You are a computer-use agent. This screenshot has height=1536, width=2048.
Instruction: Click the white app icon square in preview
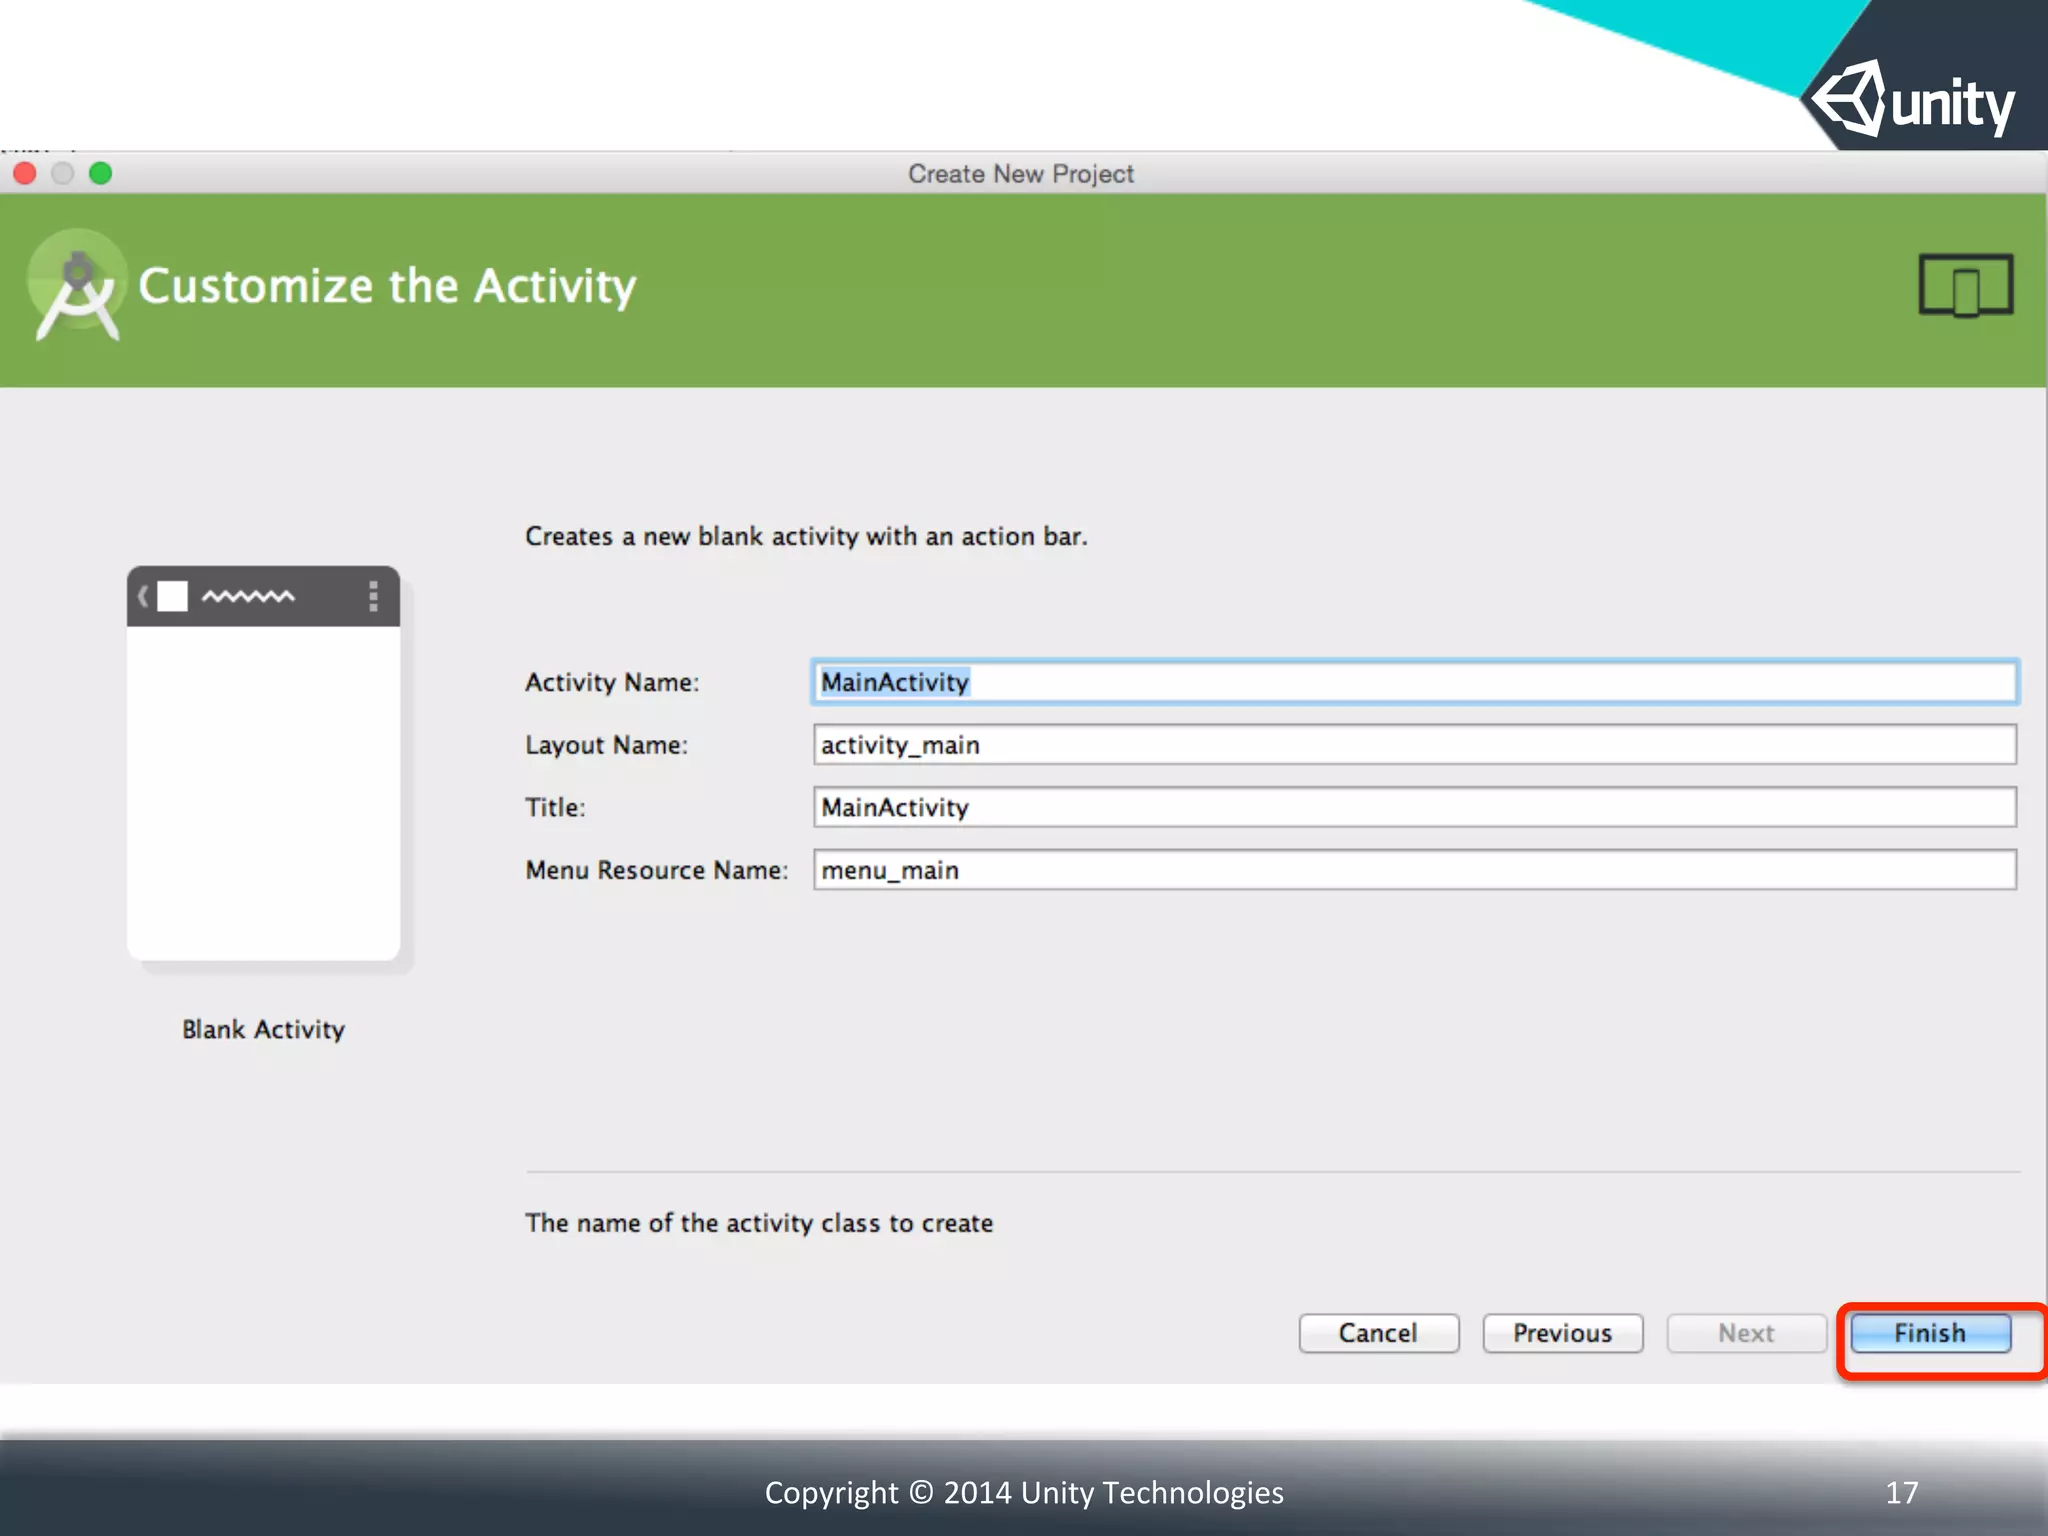[x=173, y=596]
